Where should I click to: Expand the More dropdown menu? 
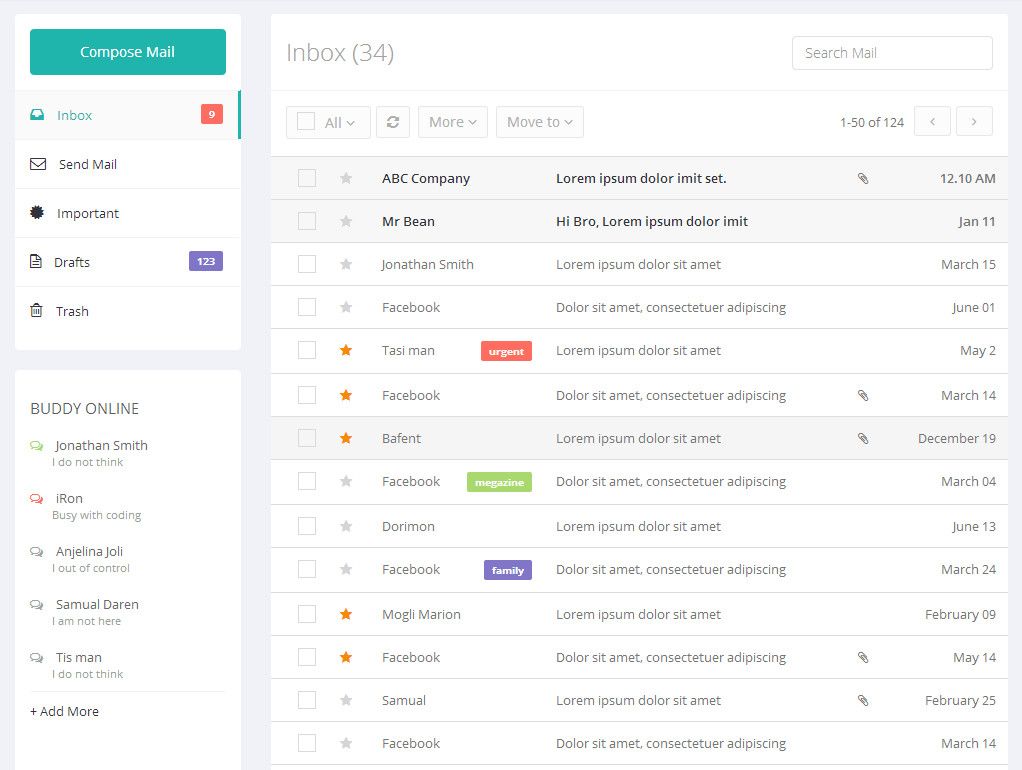coord(452,122)
